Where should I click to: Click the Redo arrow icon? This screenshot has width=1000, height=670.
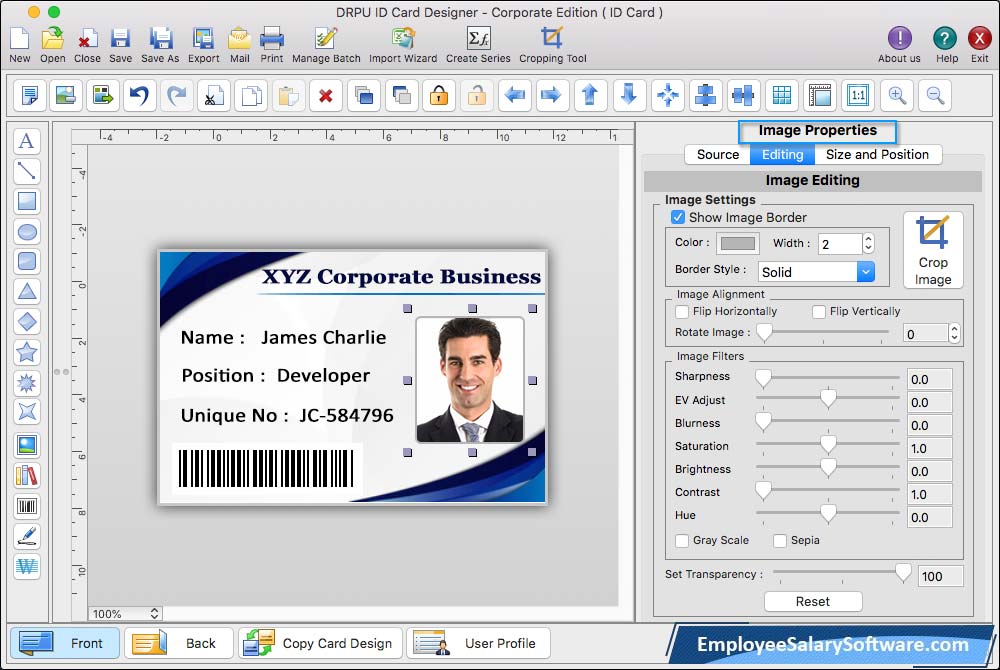click(177, 96)
